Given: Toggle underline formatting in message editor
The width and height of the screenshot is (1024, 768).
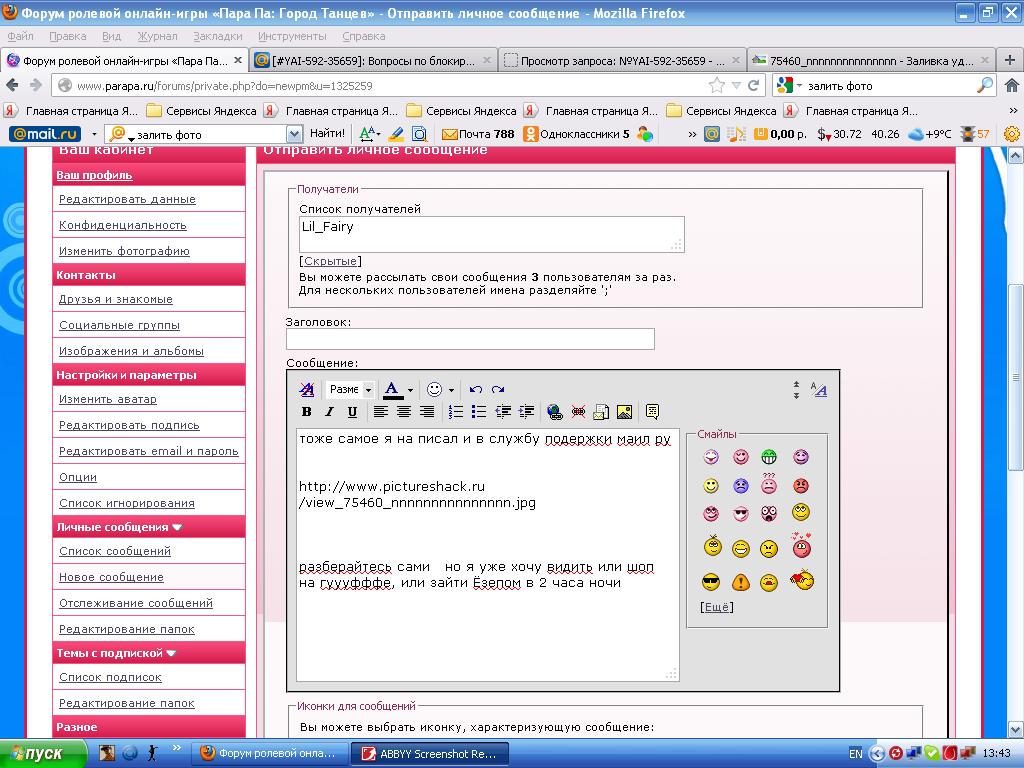Looking at the screenshot, I should click(352, 411).
